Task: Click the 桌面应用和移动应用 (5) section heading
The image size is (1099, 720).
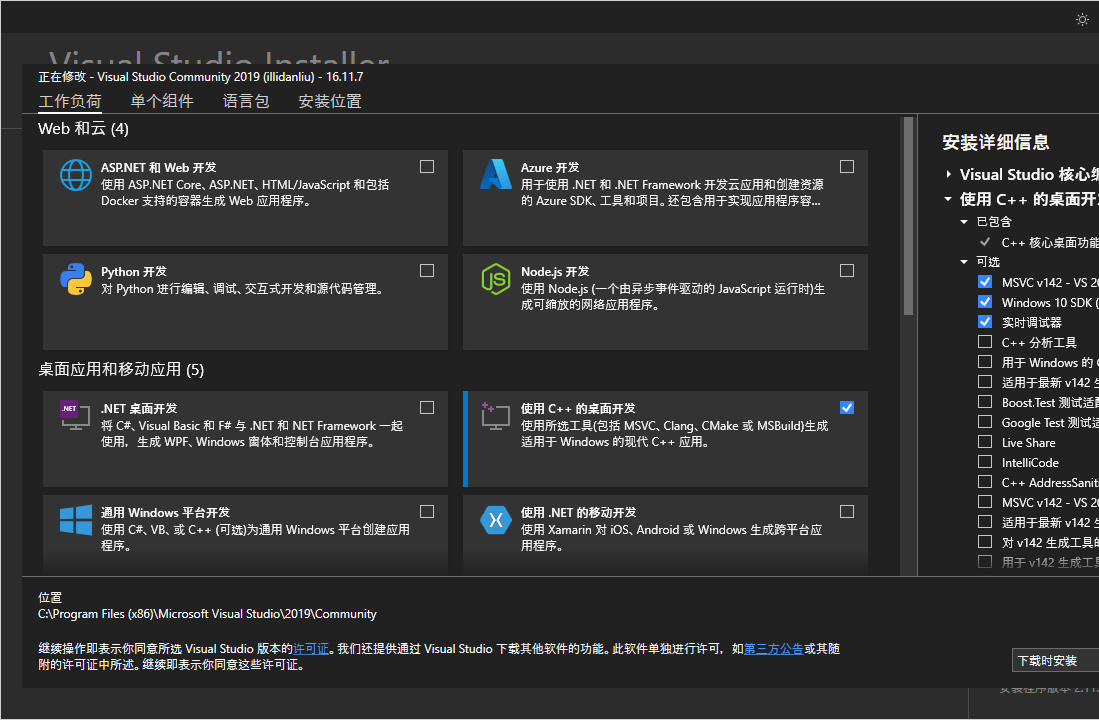Action: click(121, 369)
